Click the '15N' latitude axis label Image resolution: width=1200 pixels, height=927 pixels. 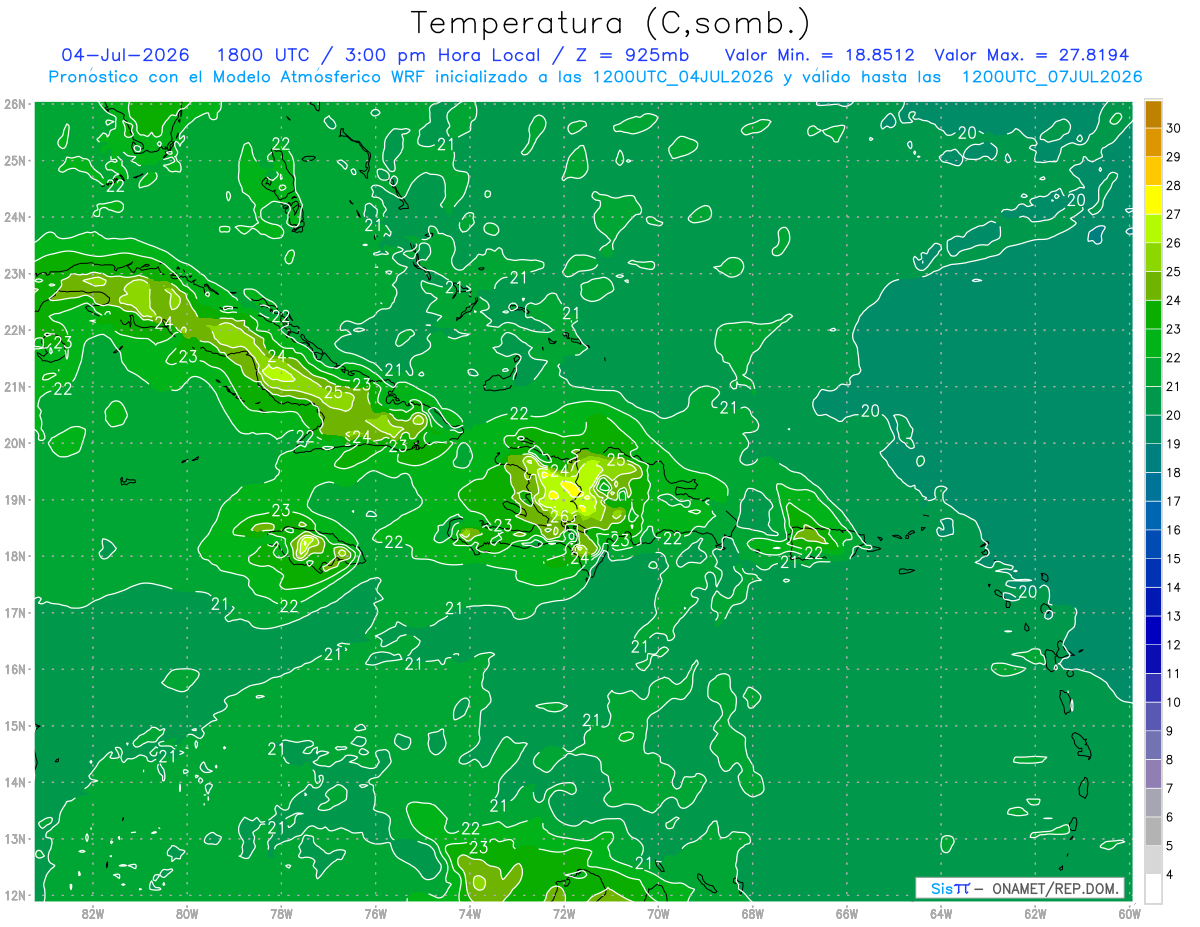(14, 725)
